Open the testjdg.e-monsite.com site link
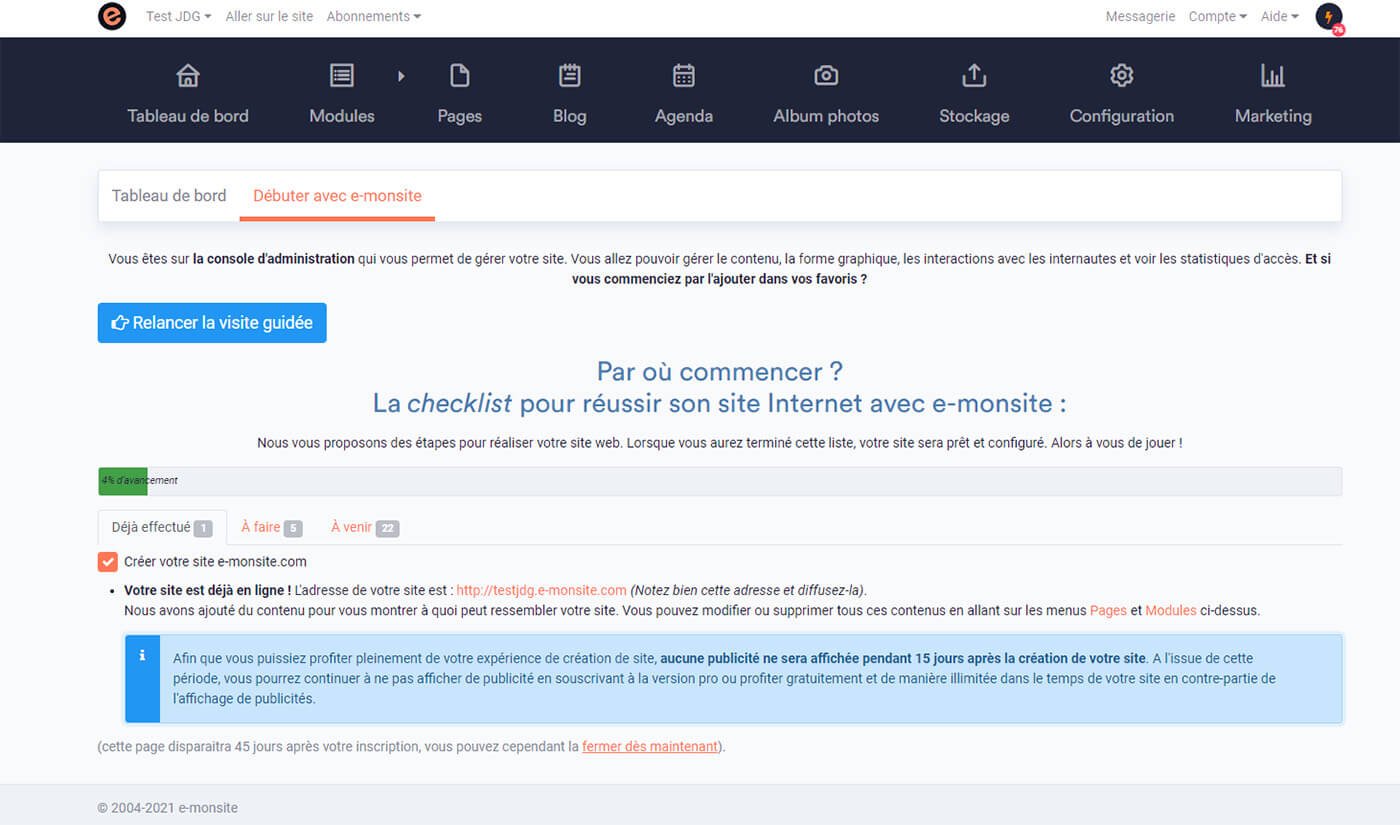The image size is (1400, 825). click(541, 590)
